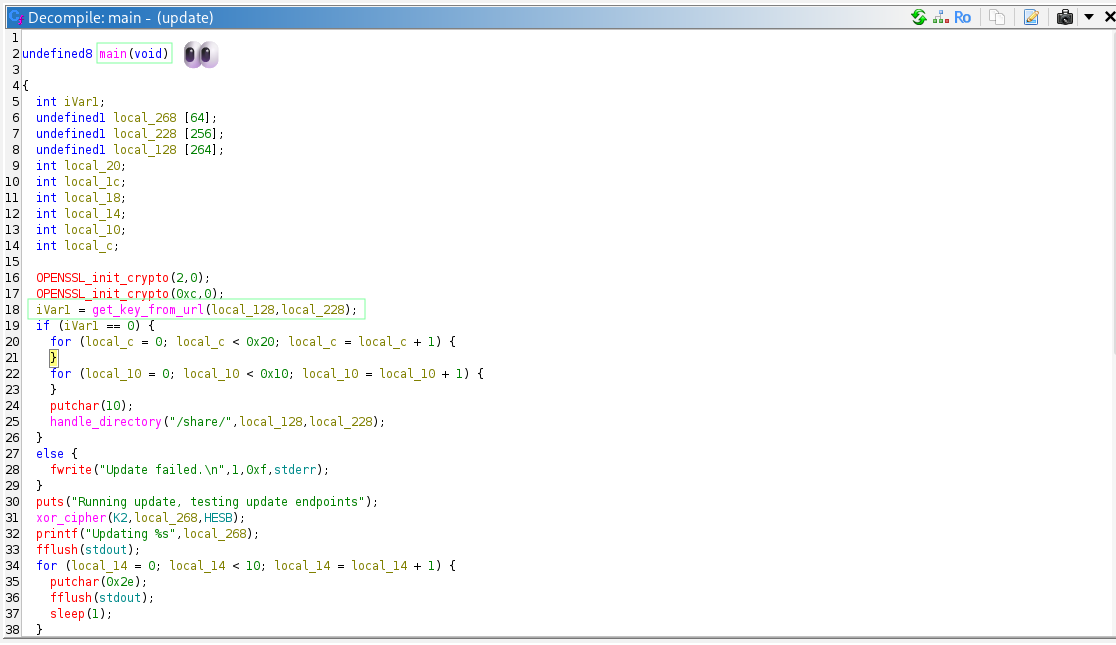The height and width of the screenshot is (645, 1116).
Task: Toggle the blue Ro read-only indicator
Action: (x=962, y=17)
